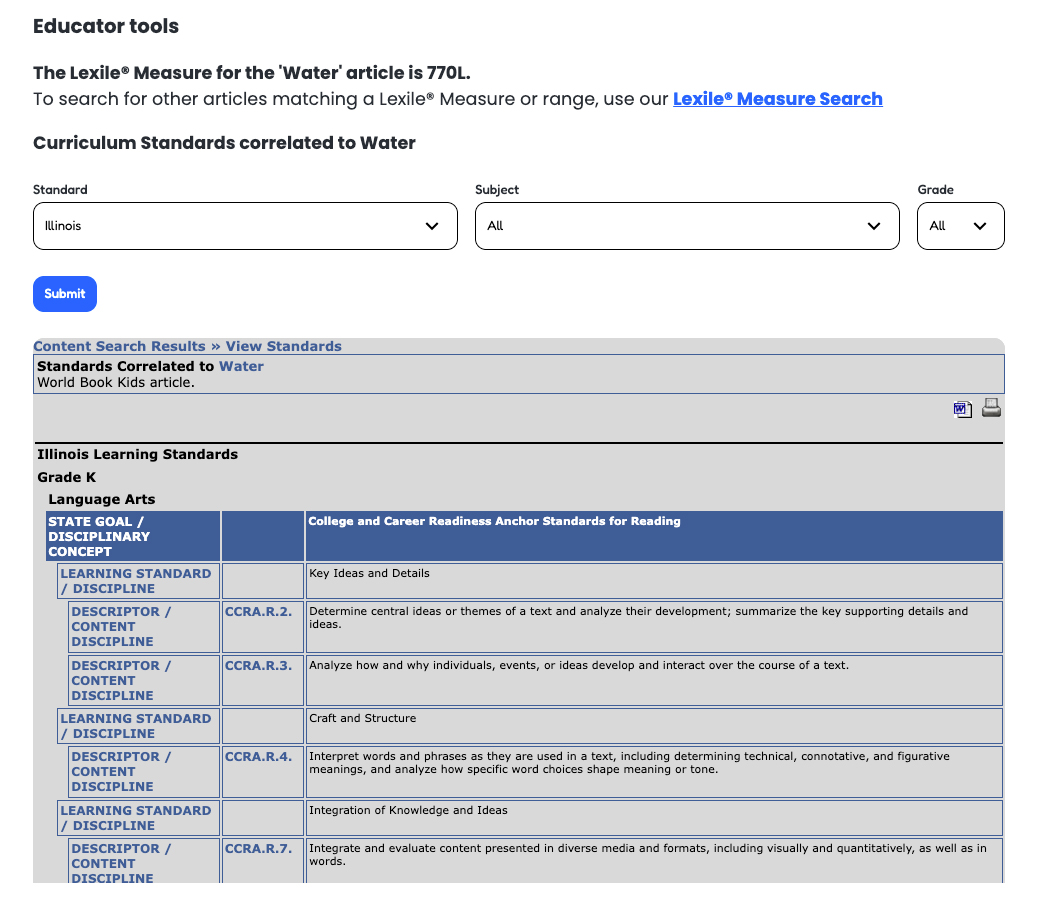Click DESCRIPTOR label in the CCRA.R.4. row
The image size is (1040, 898).
(144, 771)
